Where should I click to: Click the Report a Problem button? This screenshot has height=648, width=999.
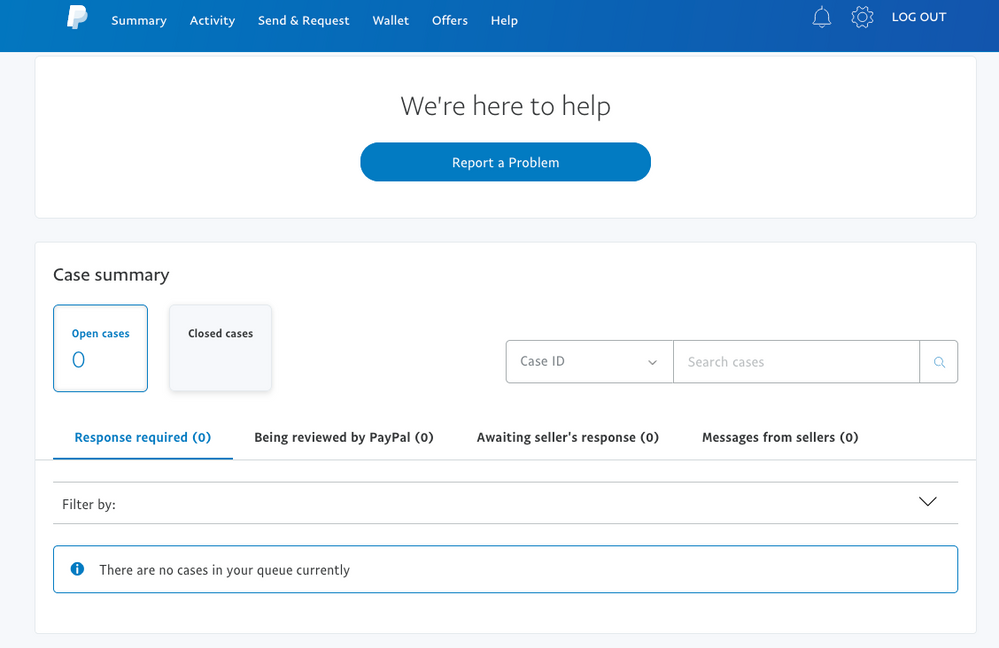click(x=505, y=162)
